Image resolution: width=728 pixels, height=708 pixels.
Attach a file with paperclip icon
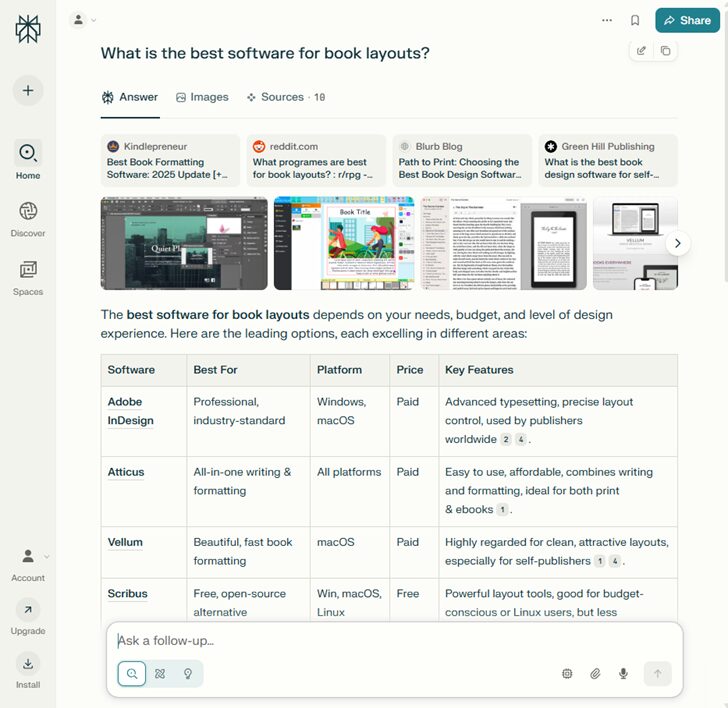point(595,674)
